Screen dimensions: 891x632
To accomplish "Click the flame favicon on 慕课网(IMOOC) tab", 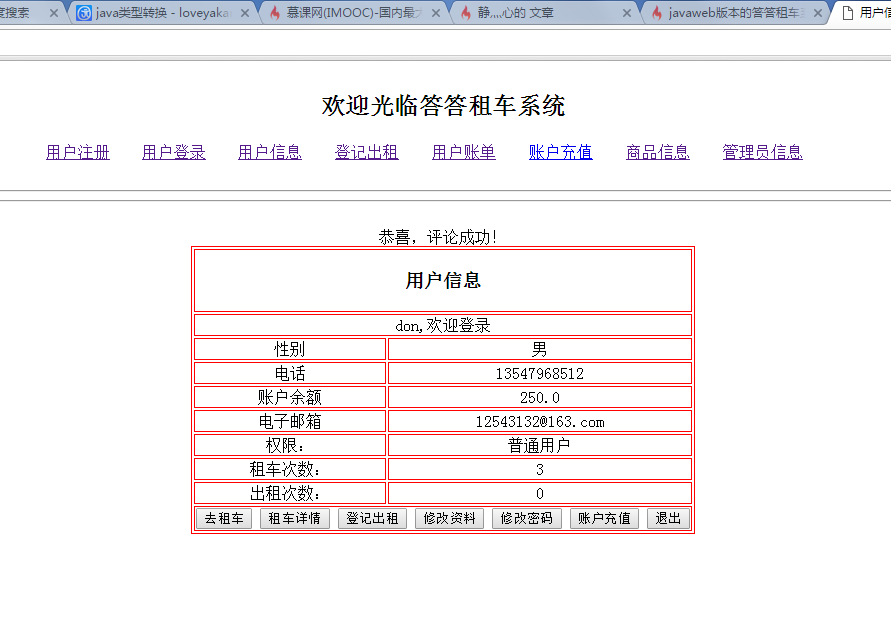I will pos(273,13).
